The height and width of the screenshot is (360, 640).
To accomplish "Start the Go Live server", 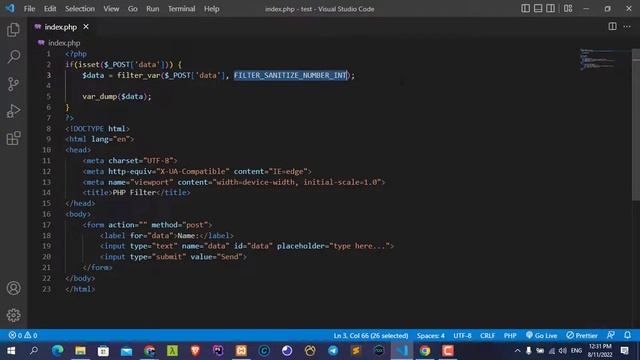I will click(541, 336).
